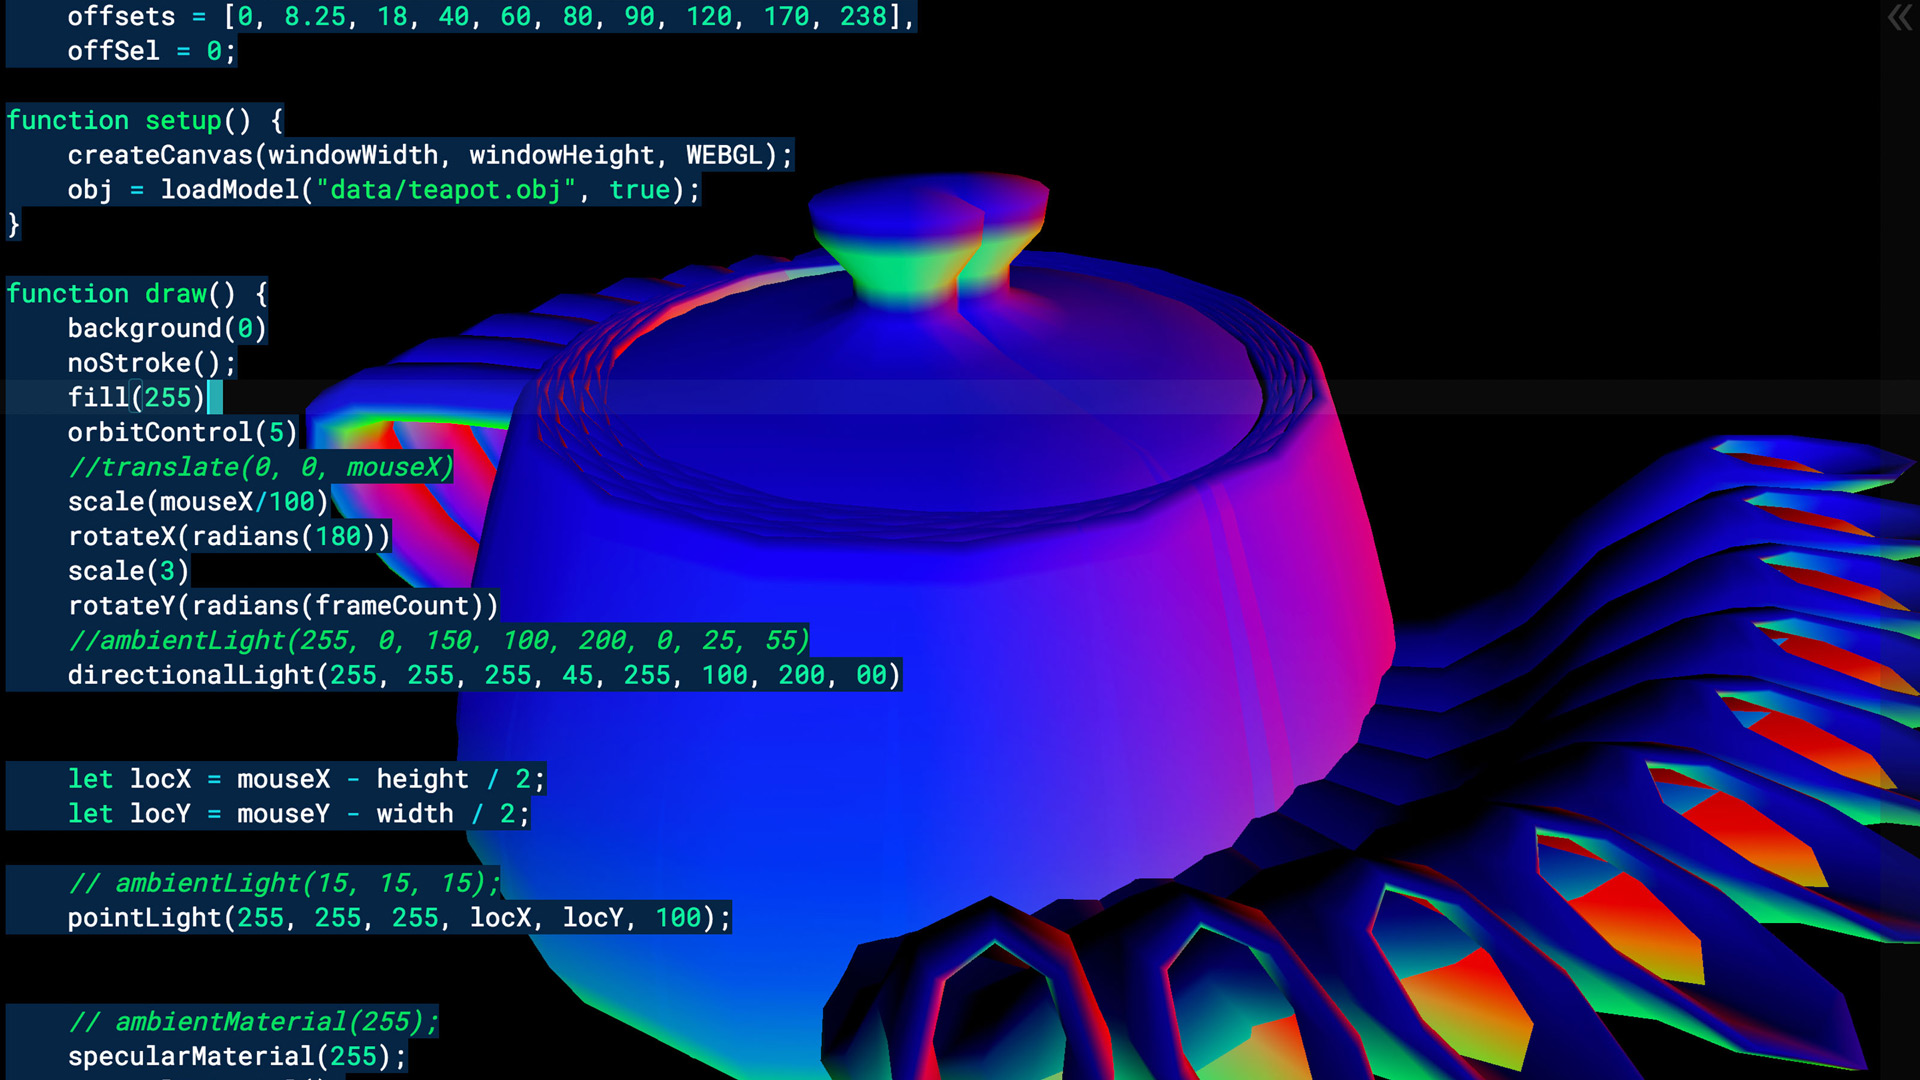Click the let locX declaration
The image size is (1920, 1080).
(305, 779)
